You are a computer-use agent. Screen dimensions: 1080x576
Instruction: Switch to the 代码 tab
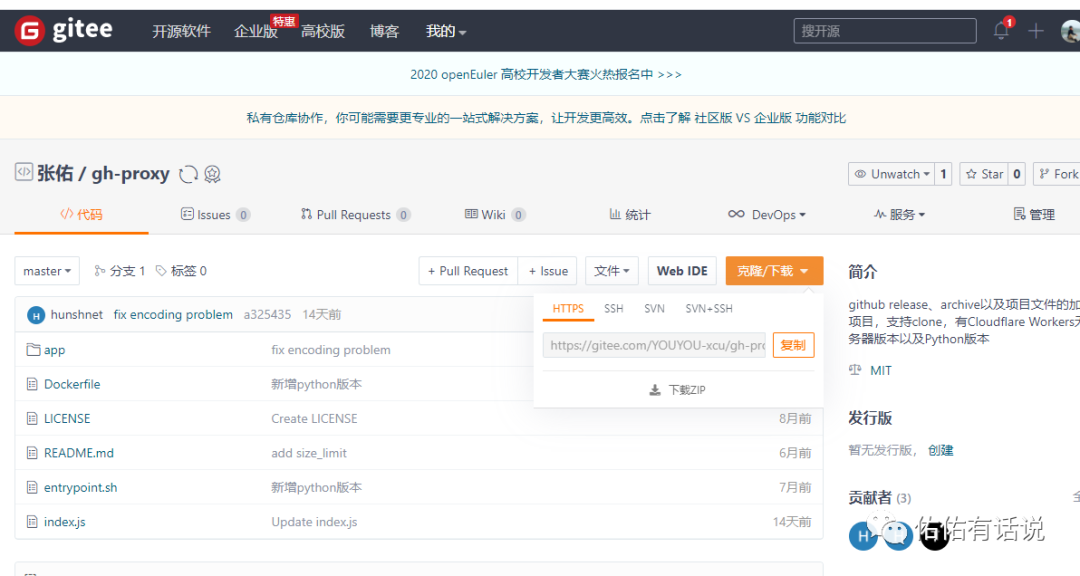pyautogui.click(x=81, y=214)
